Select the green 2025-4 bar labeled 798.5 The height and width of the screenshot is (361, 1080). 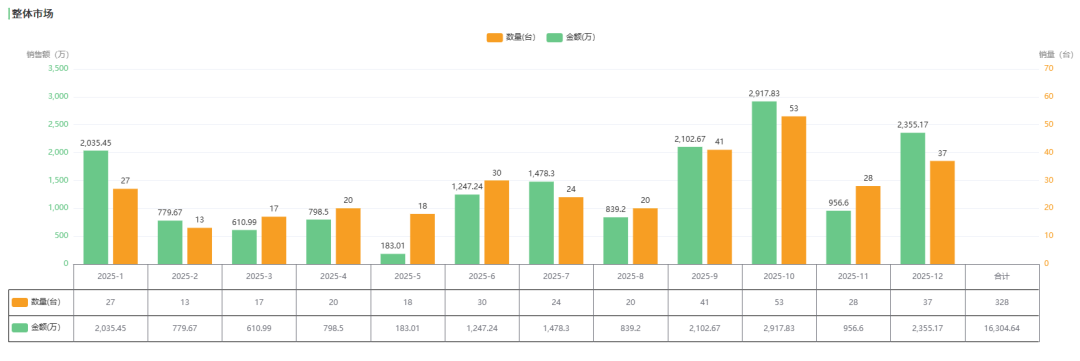pos(319,242)
